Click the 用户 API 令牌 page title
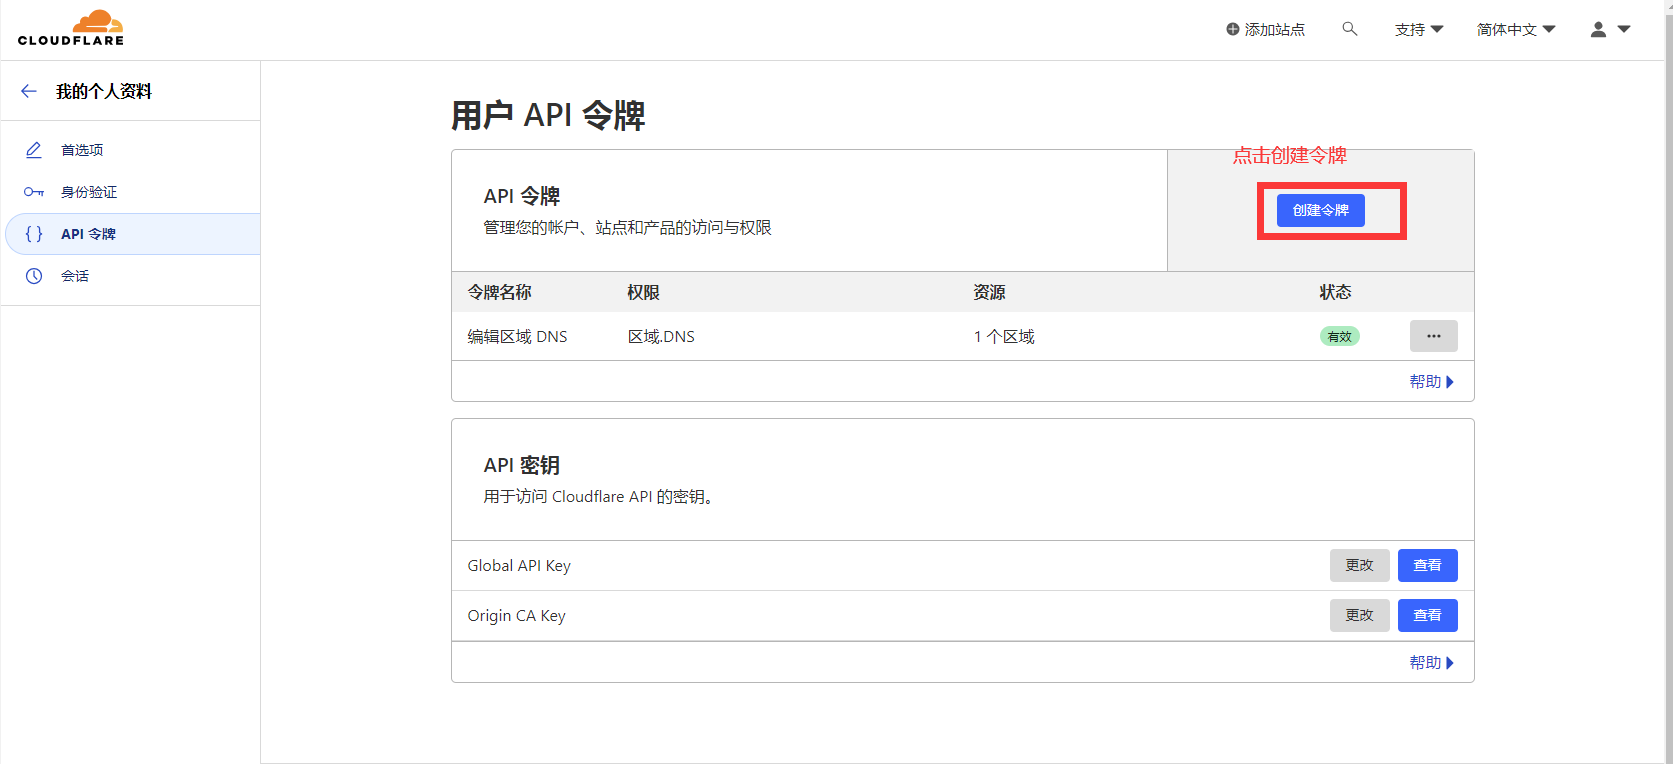The width and height of the screenshot is (1673, 764). click(x=548, y=115)
